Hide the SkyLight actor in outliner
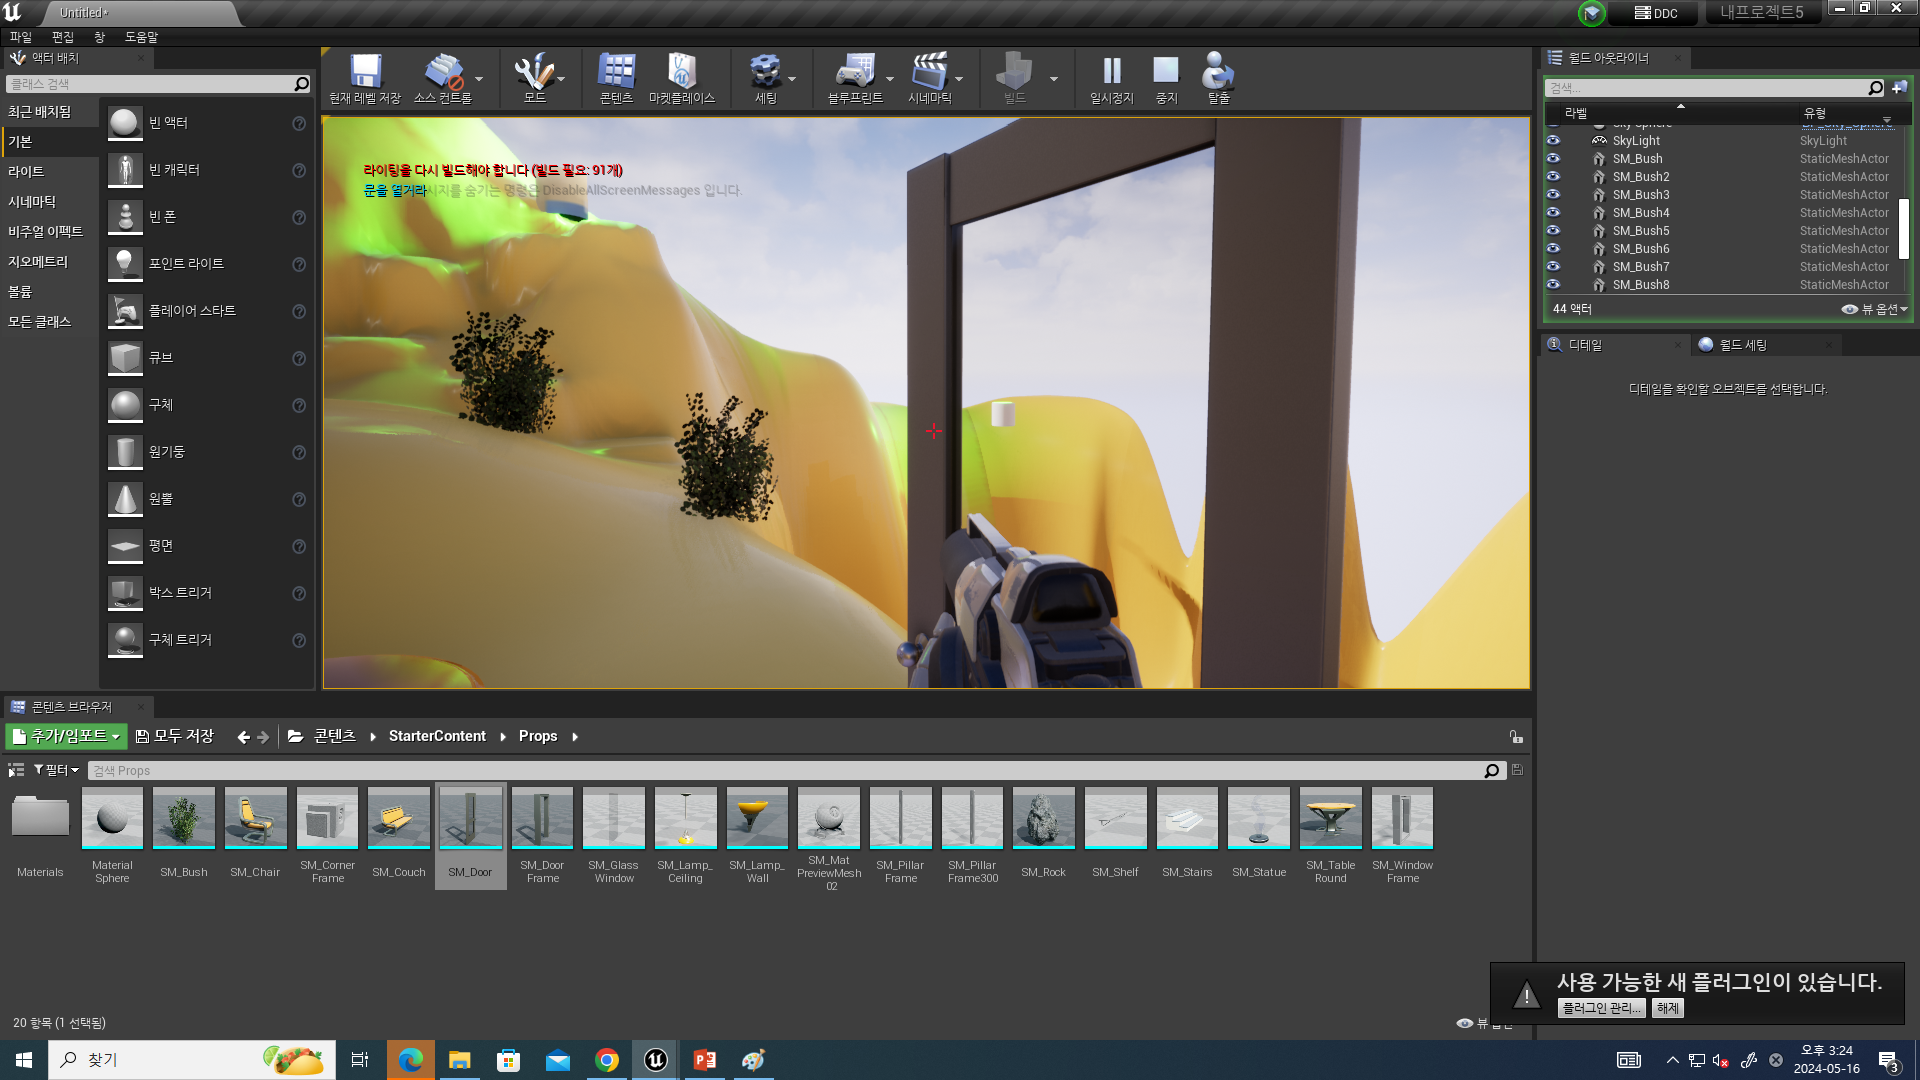The width and height of the screenshot is (1920, 1080). 1553,140
